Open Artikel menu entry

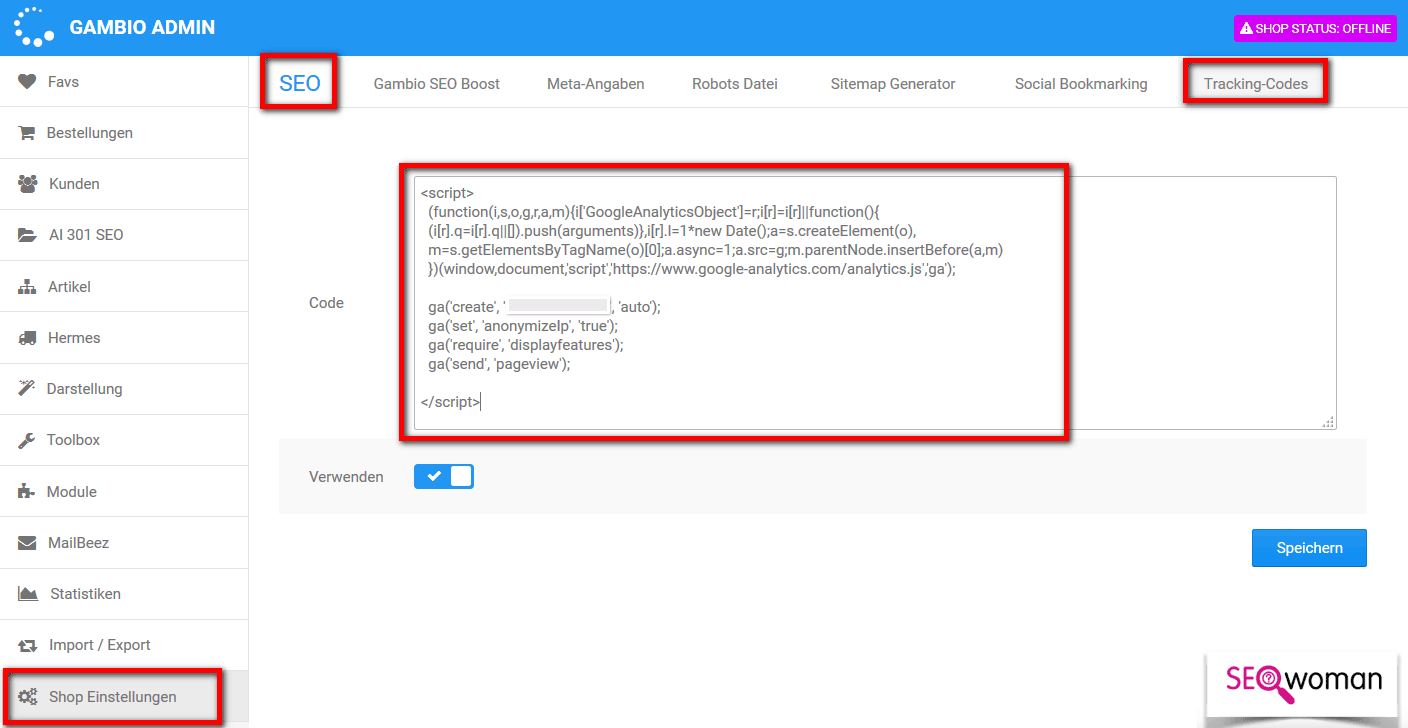point(124,287)
